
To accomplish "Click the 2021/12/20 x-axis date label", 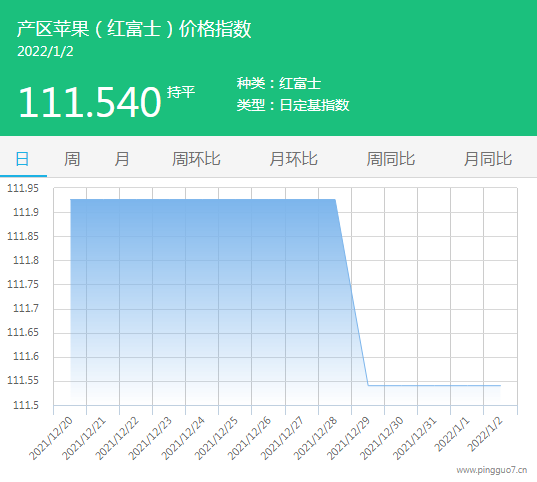I will [x=51, y=438].
